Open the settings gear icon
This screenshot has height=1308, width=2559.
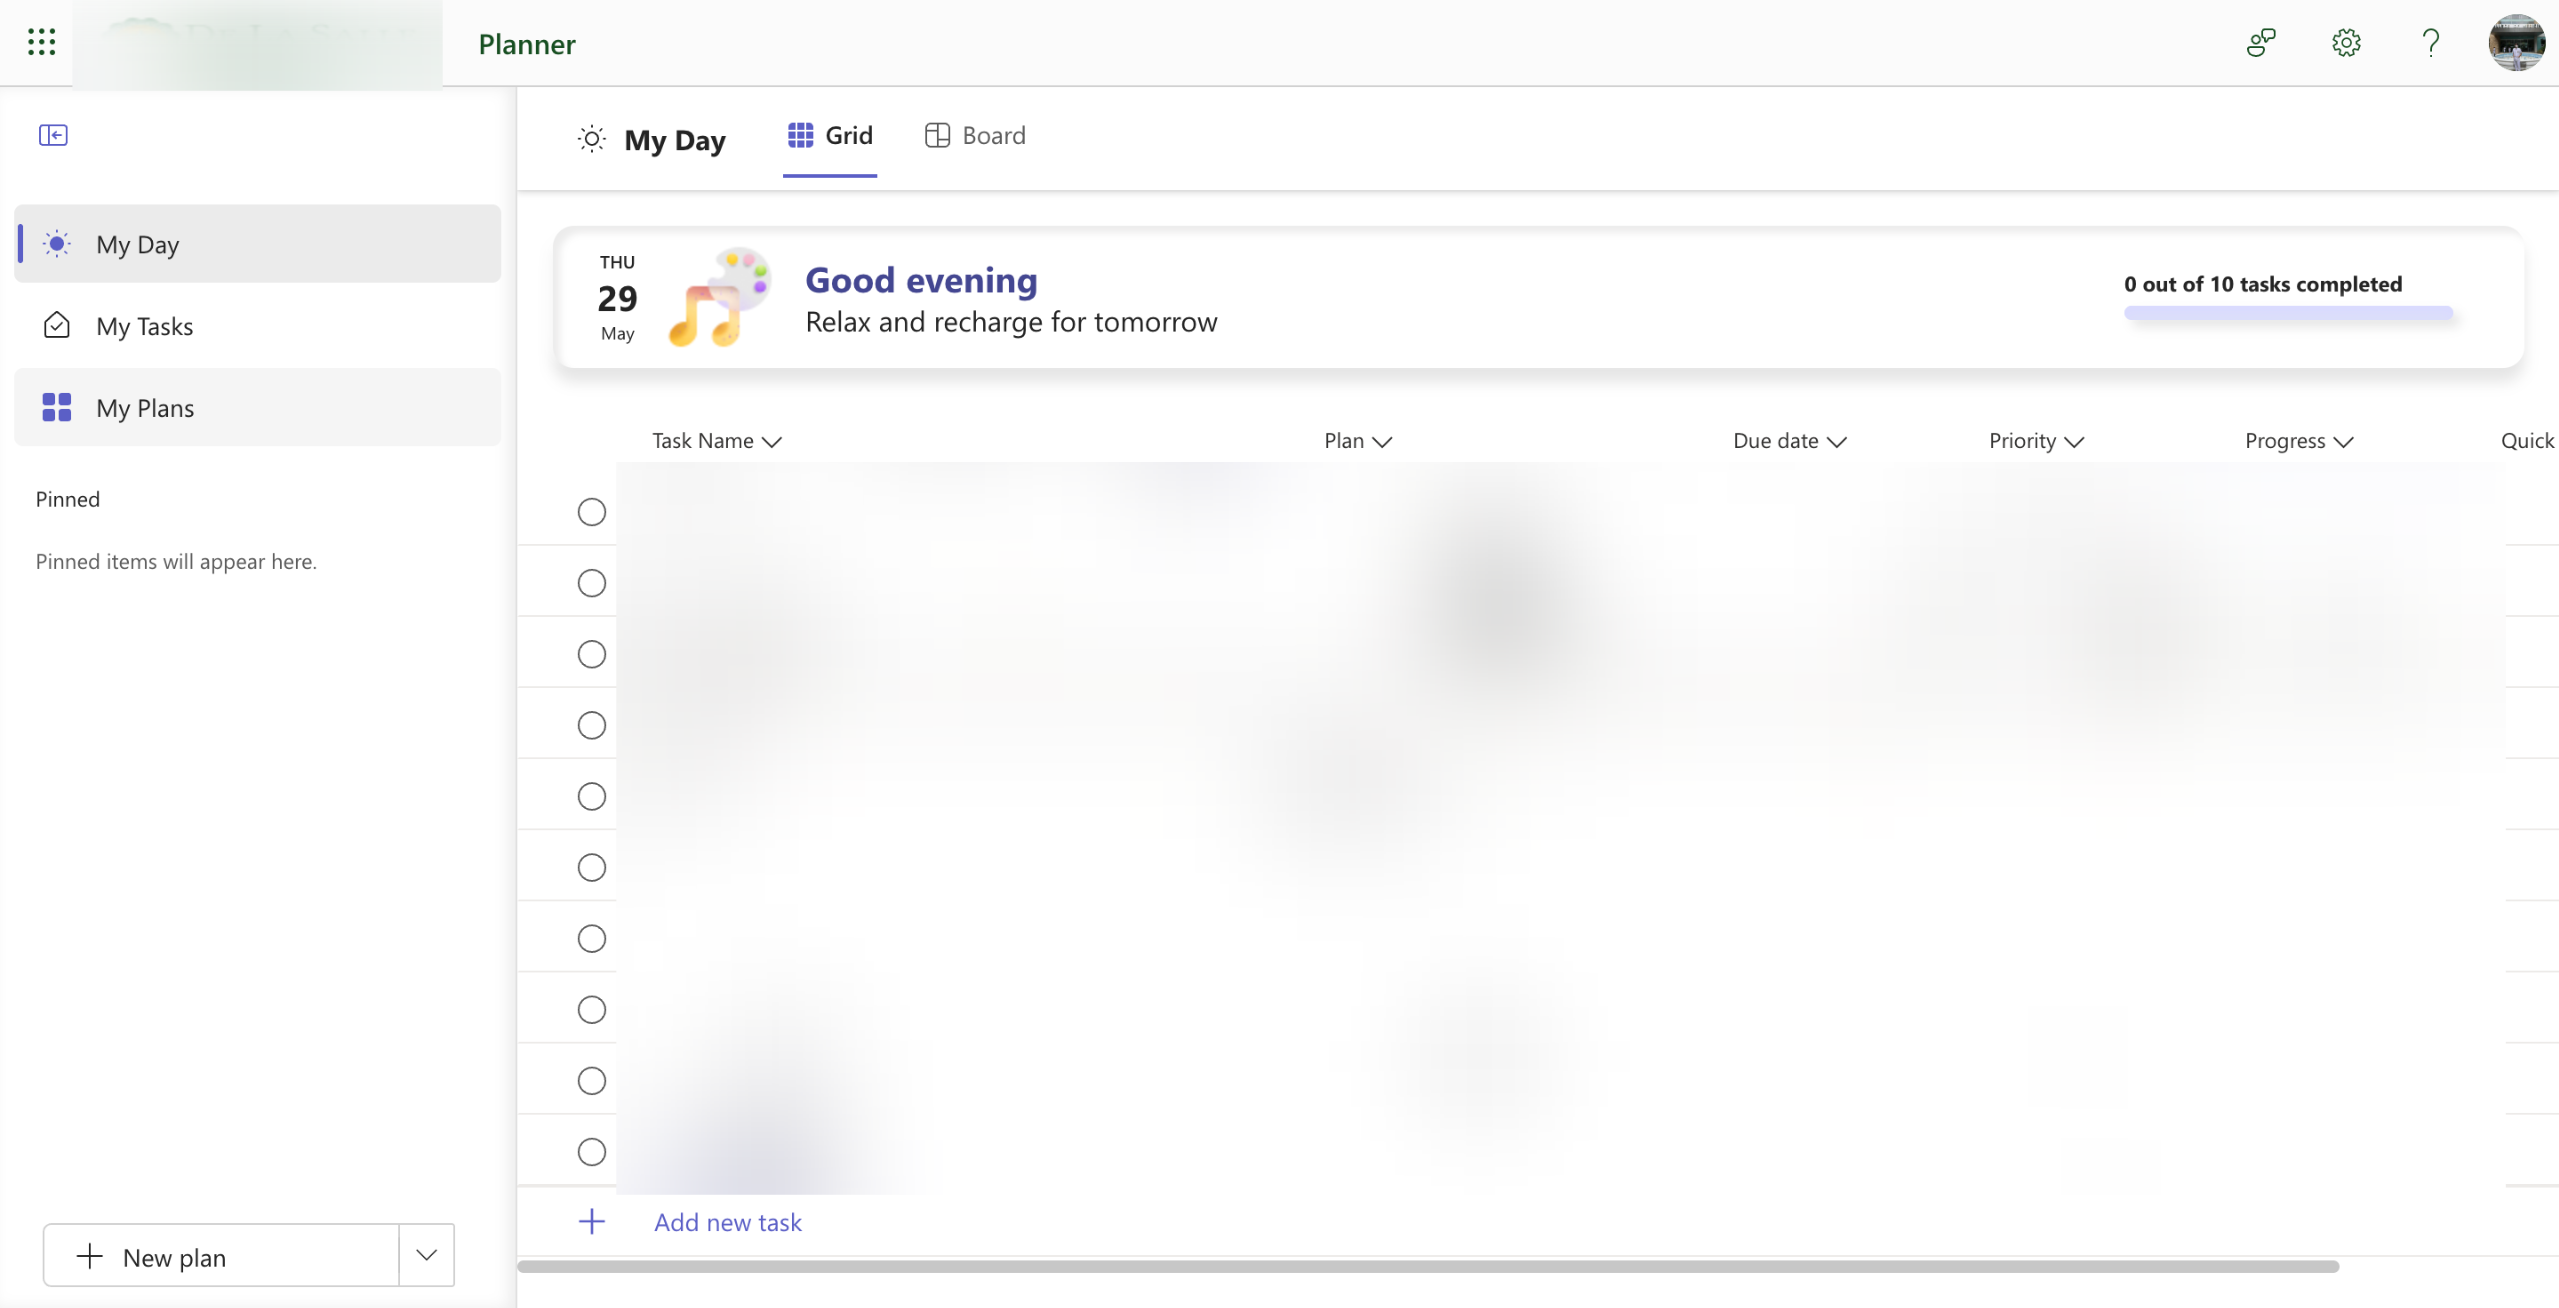(x=2346, y=43)
